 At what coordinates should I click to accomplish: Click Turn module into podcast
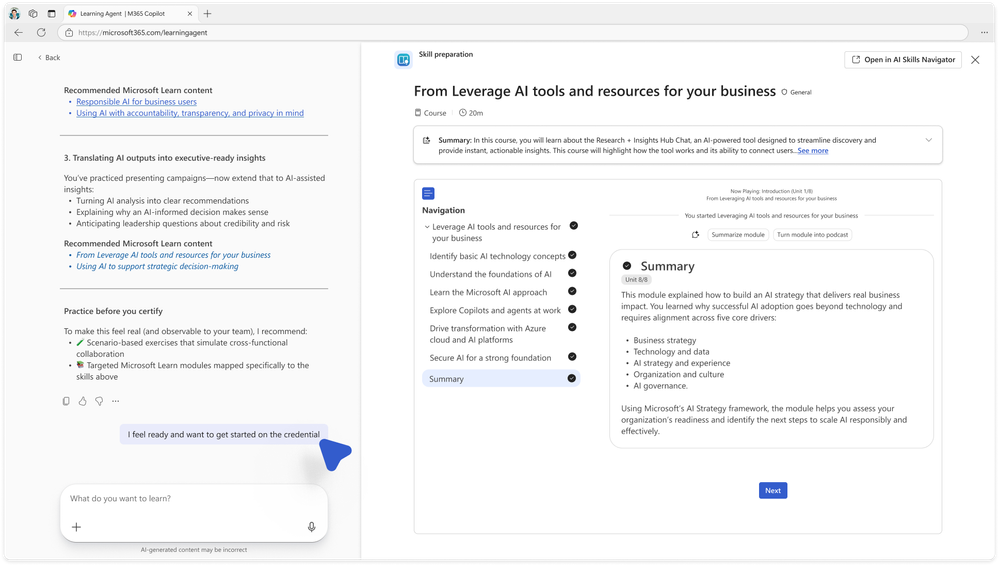812,235
